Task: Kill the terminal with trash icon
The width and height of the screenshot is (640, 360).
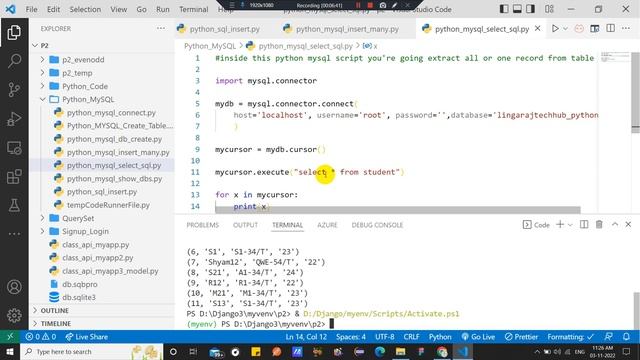Action: pos(599,224)
